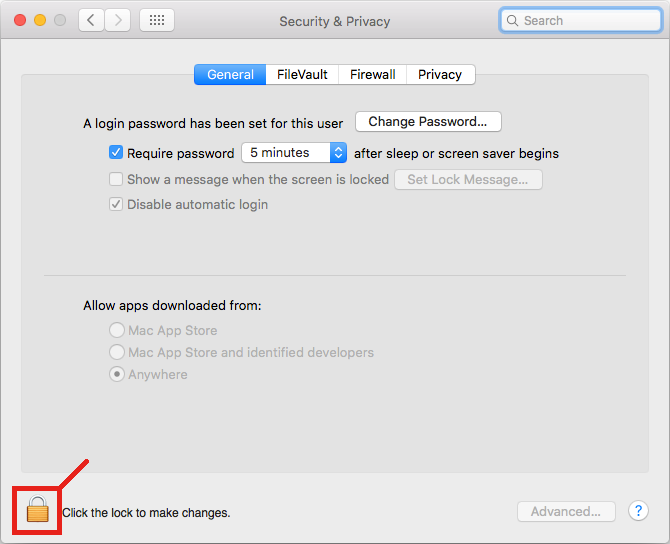Switch to the FileVault tab

pyautogui.click(x=302, y=75)
